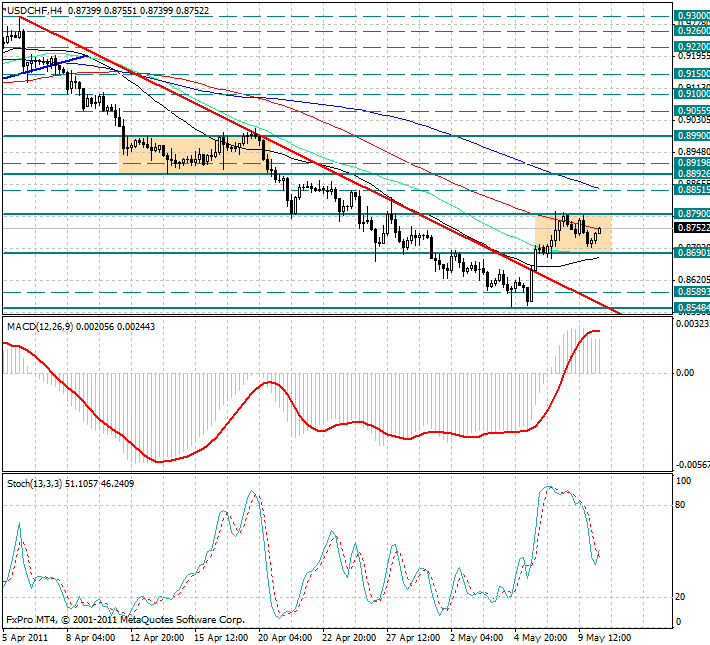
Task: Click the 22 Apr 20:00 time label
Action: (349, 638)
